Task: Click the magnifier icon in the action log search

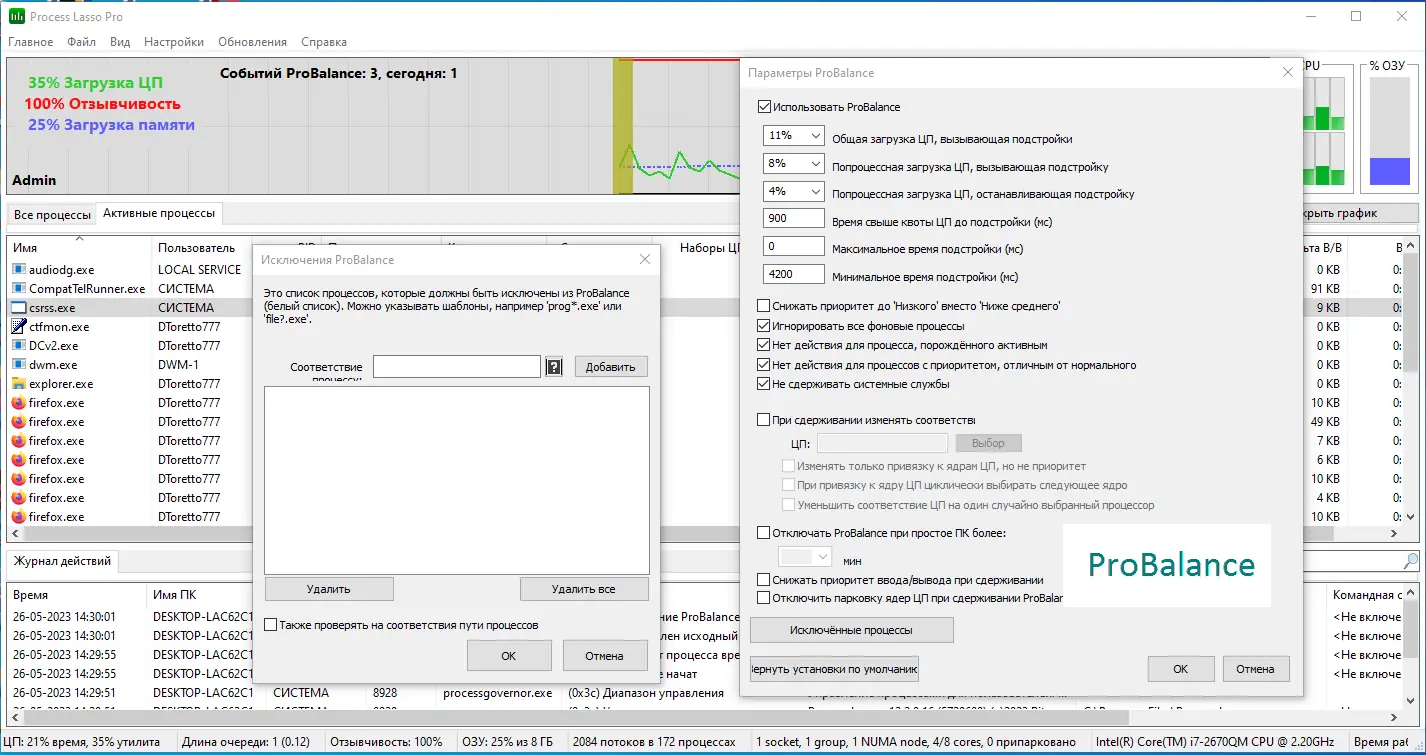Action: (x=1411, y=561)
